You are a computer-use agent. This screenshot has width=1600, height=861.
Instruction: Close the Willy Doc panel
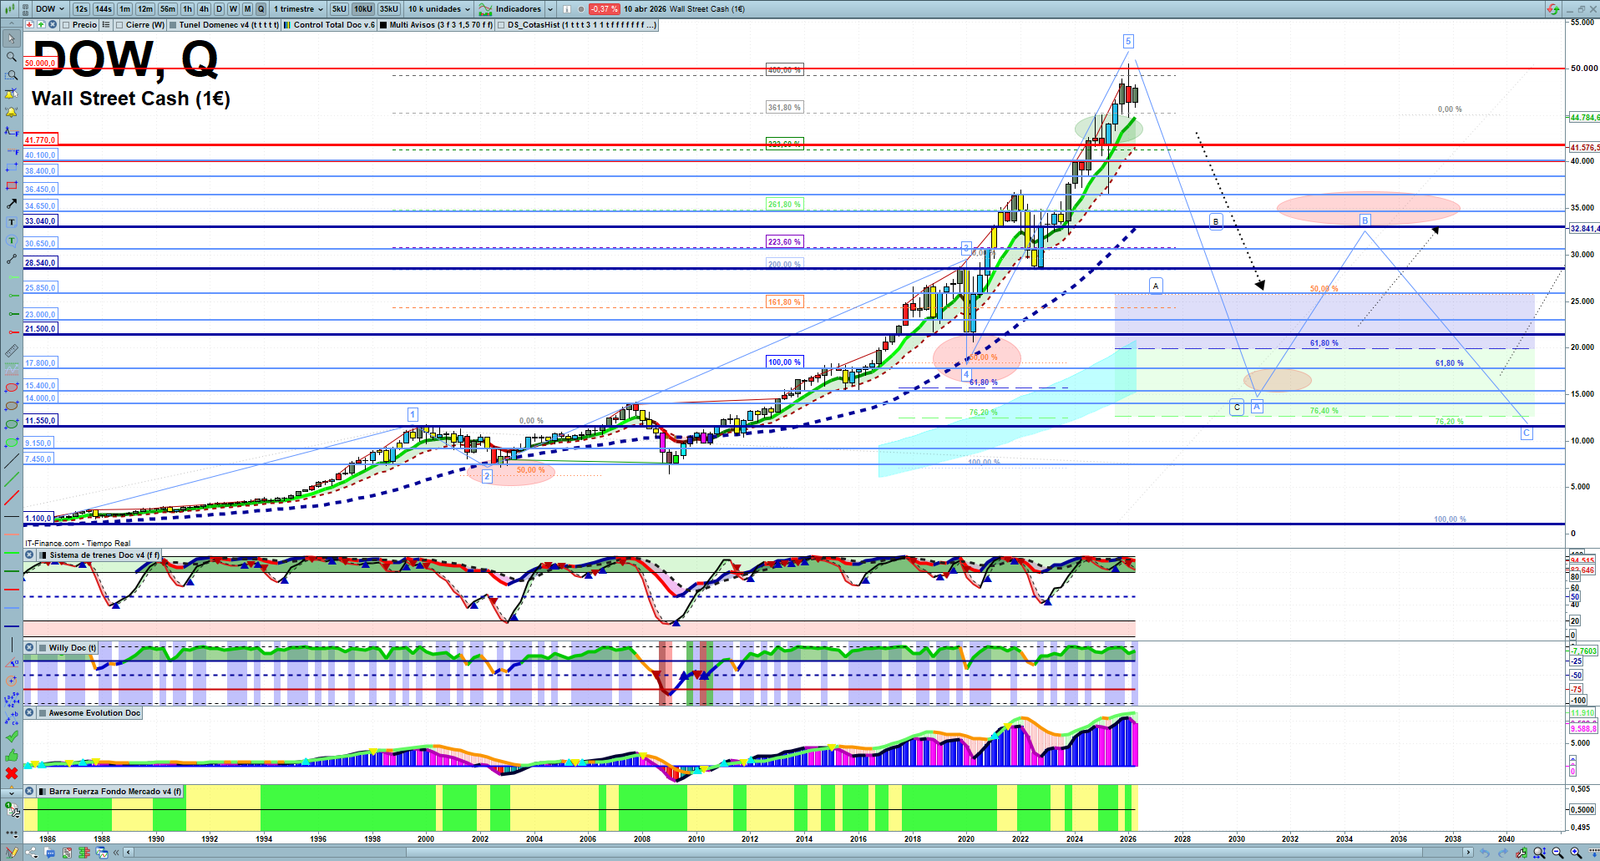pos(30,648)
